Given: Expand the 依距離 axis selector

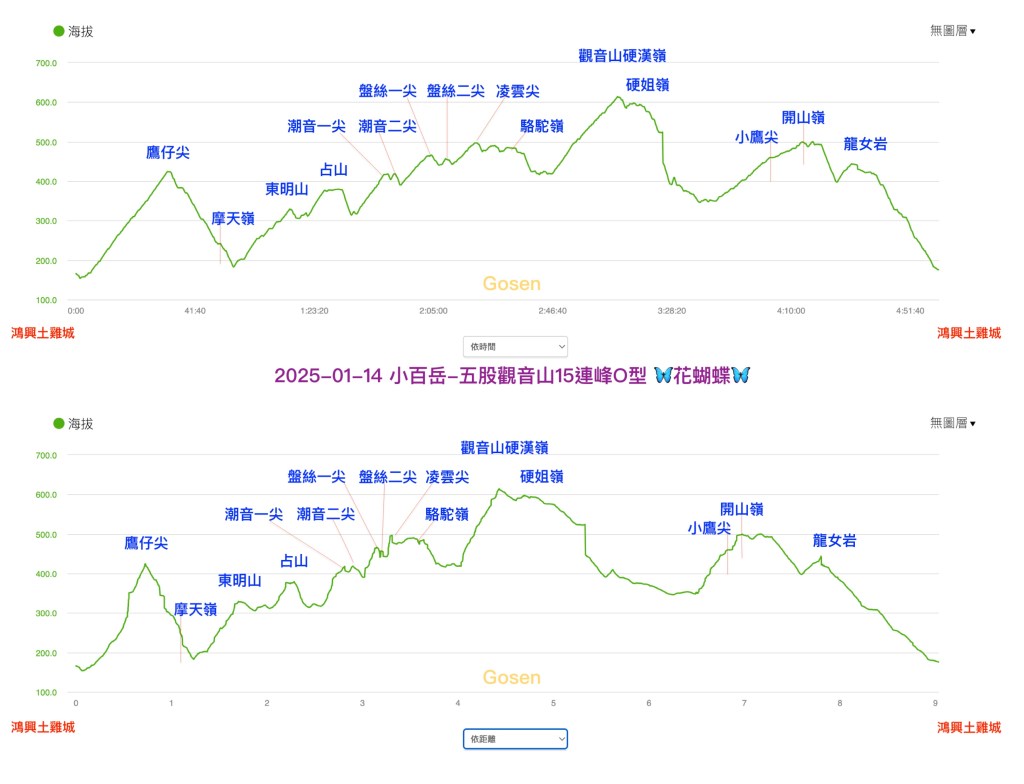Looking at the screenshot, I should (515, 739).
